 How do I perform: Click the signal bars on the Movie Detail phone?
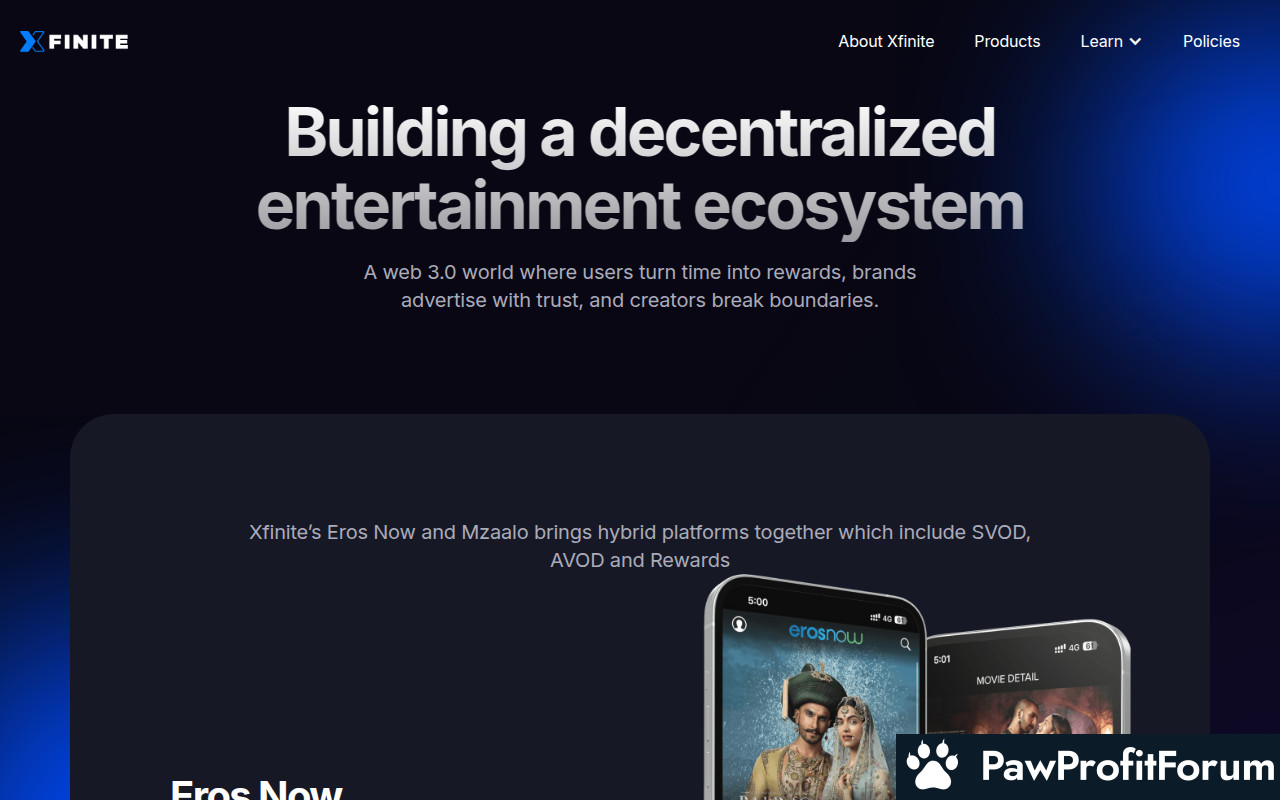[x=1061, y=648]
